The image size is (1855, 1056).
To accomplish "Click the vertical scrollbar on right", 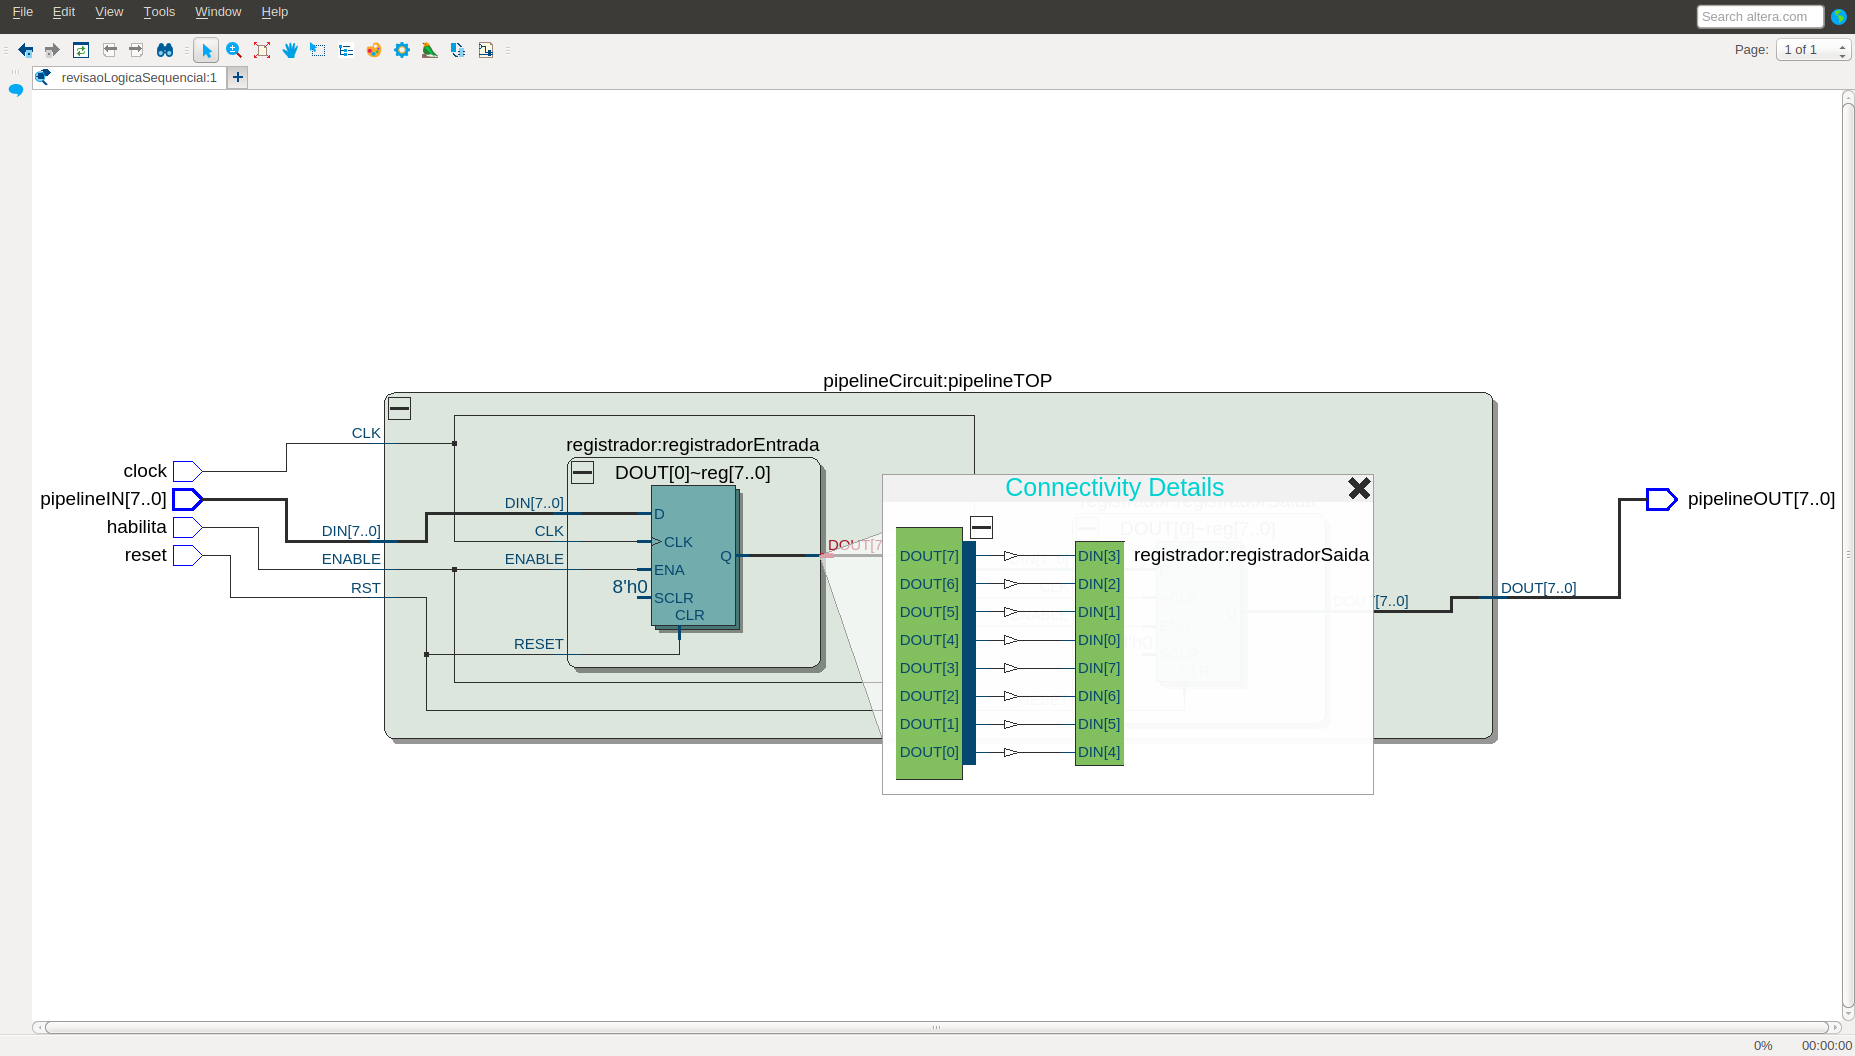I will click(1848, 555).
